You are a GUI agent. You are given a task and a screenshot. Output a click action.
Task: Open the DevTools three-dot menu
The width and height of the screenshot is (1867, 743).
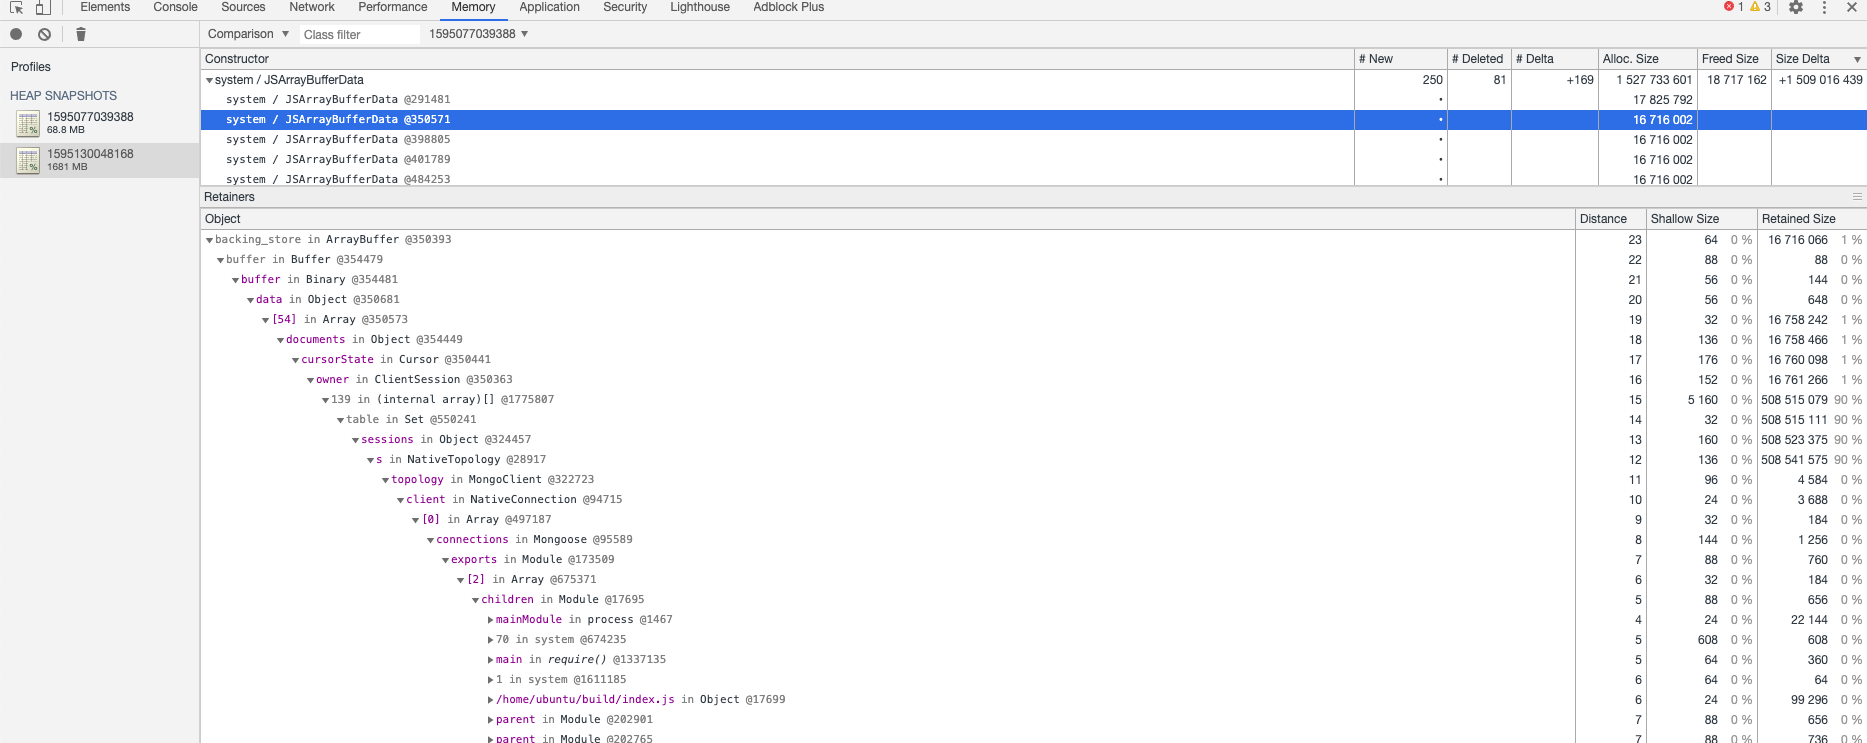tap(1824, 7)
